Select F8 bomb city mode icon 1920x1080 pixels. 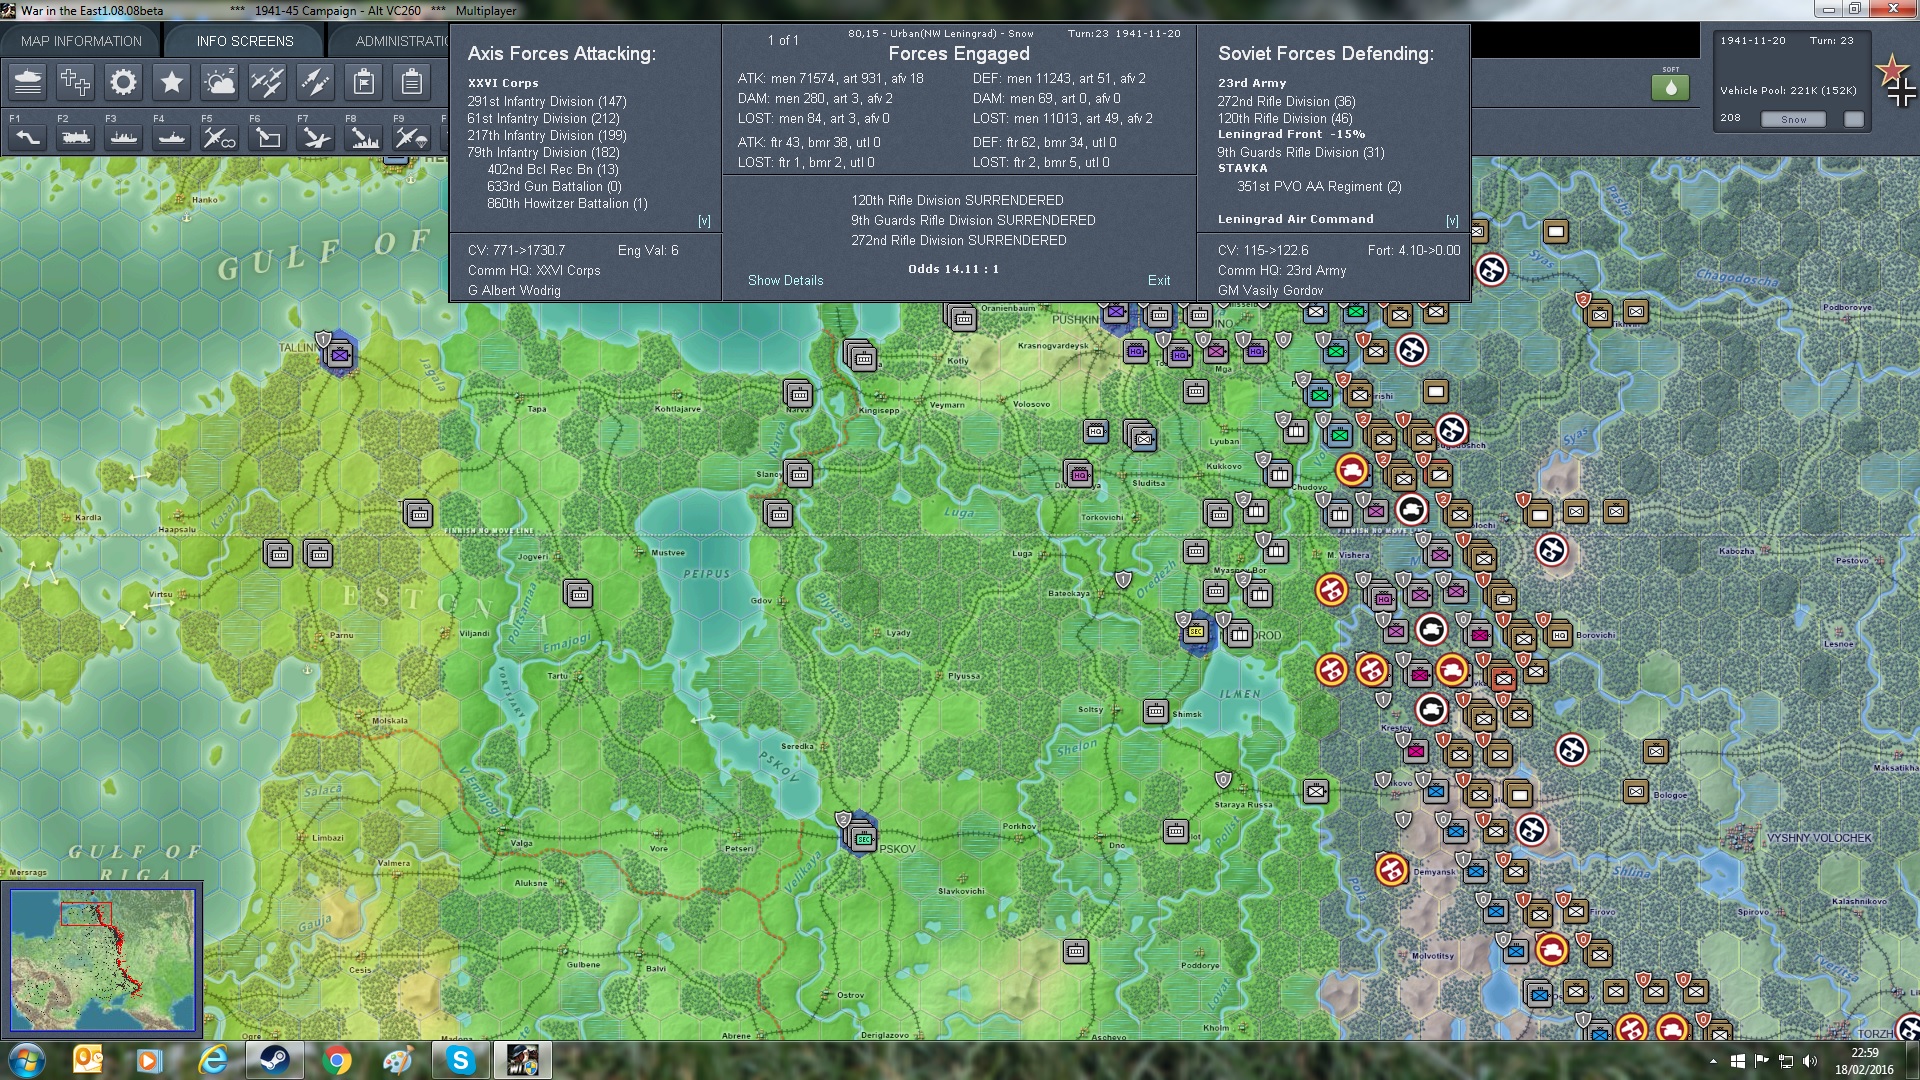tap(363, 137)
